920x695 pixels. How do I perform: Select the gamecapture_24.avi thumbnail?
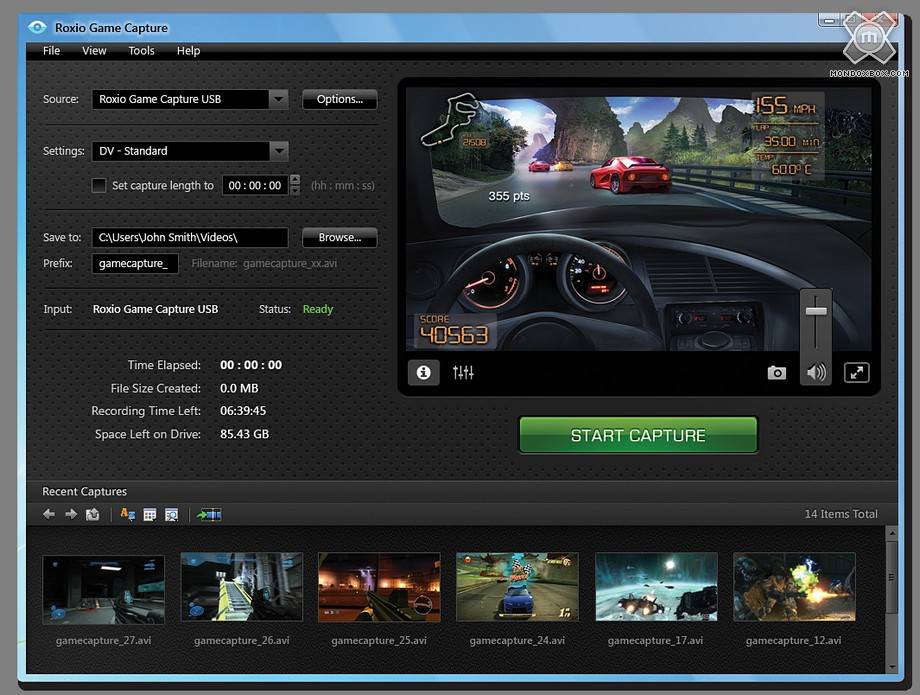coord(517,588)
